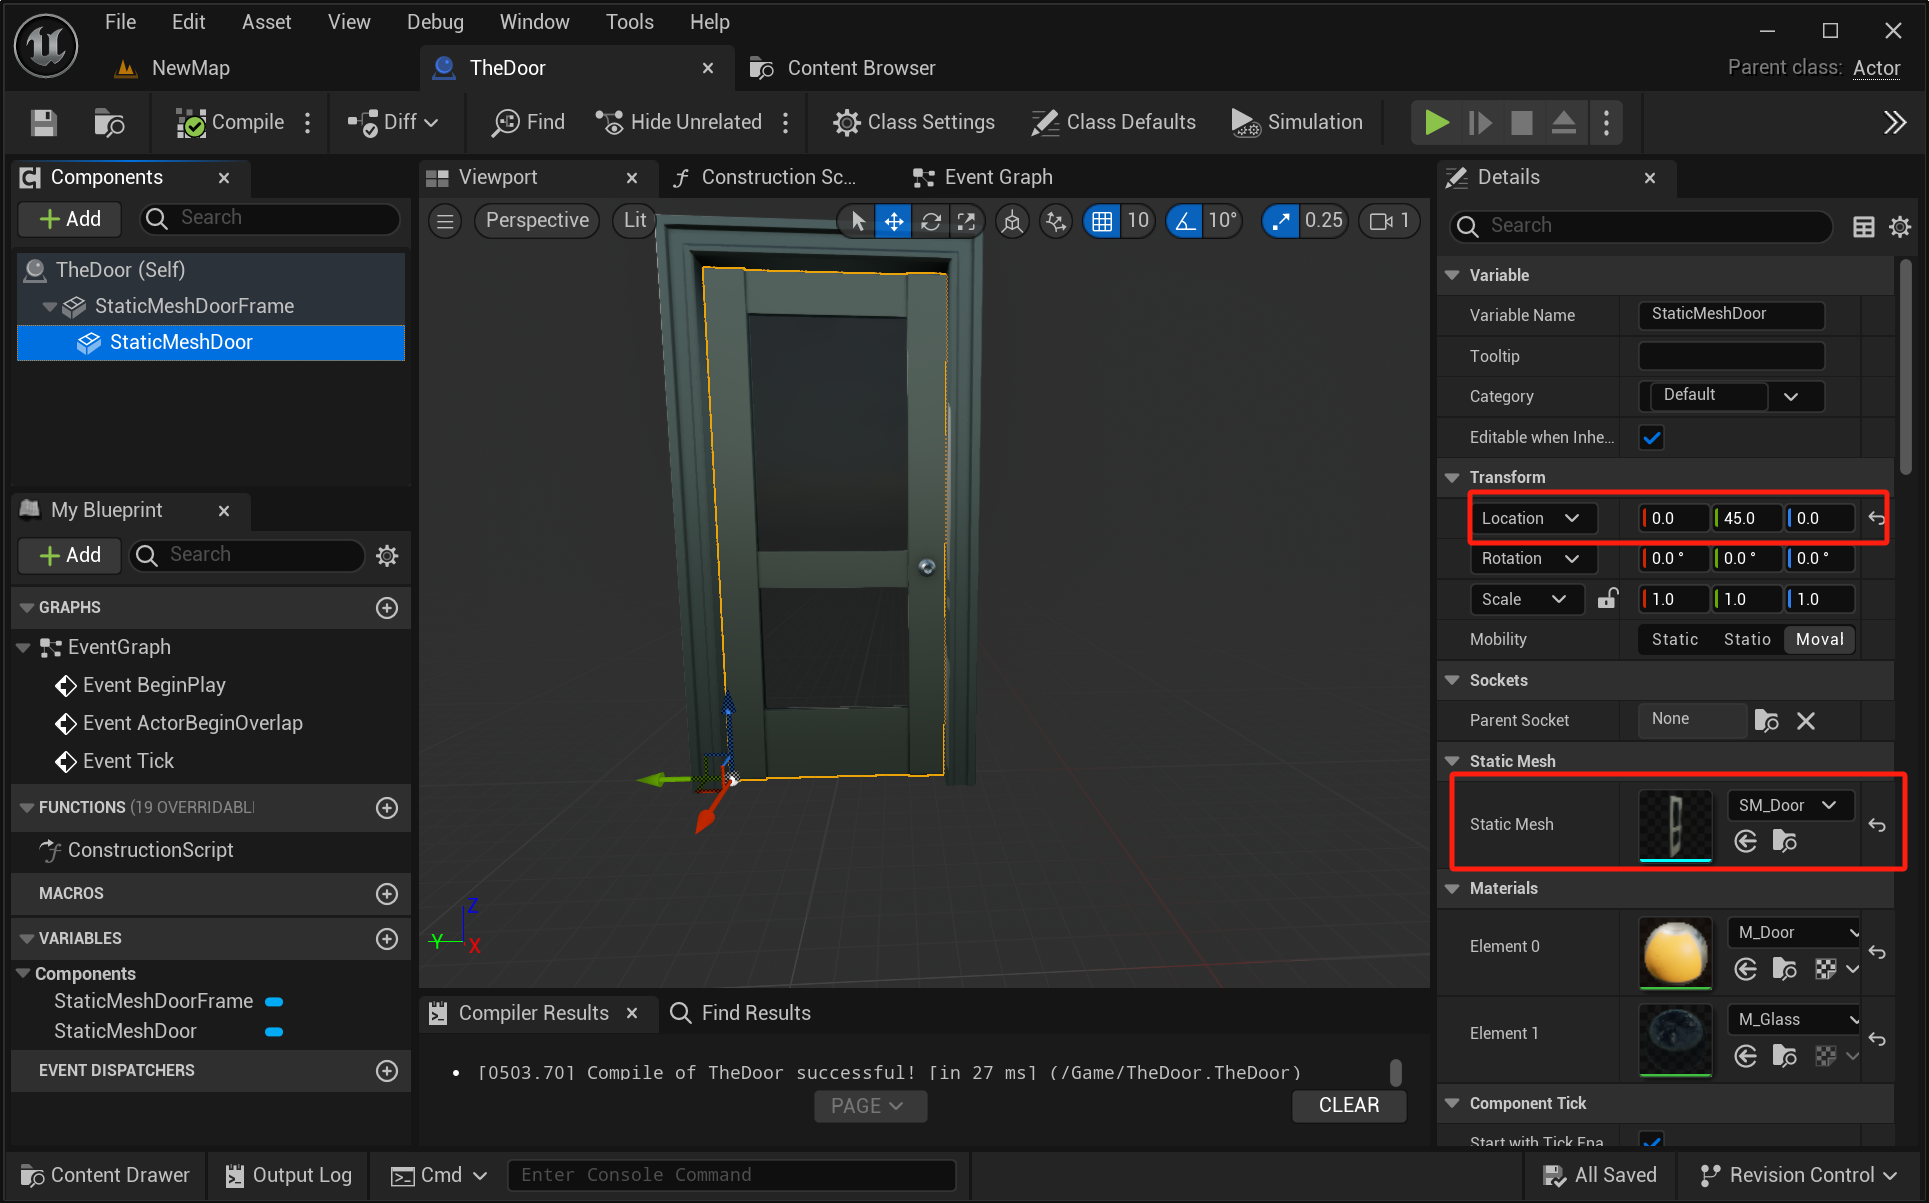
Task: Start Simulation mode
Action: coord(1297,122)
